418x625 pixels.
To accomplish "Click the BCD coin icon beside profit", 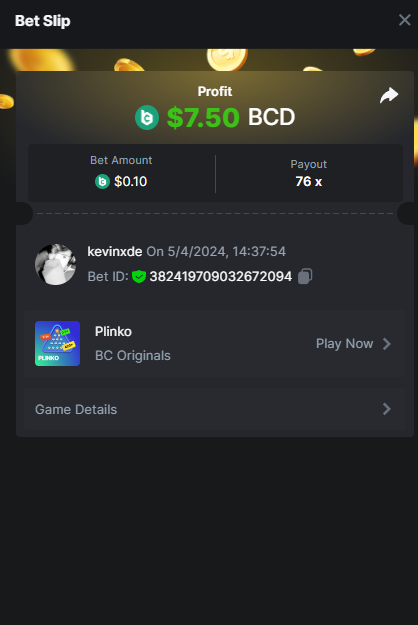I will 147,118.
